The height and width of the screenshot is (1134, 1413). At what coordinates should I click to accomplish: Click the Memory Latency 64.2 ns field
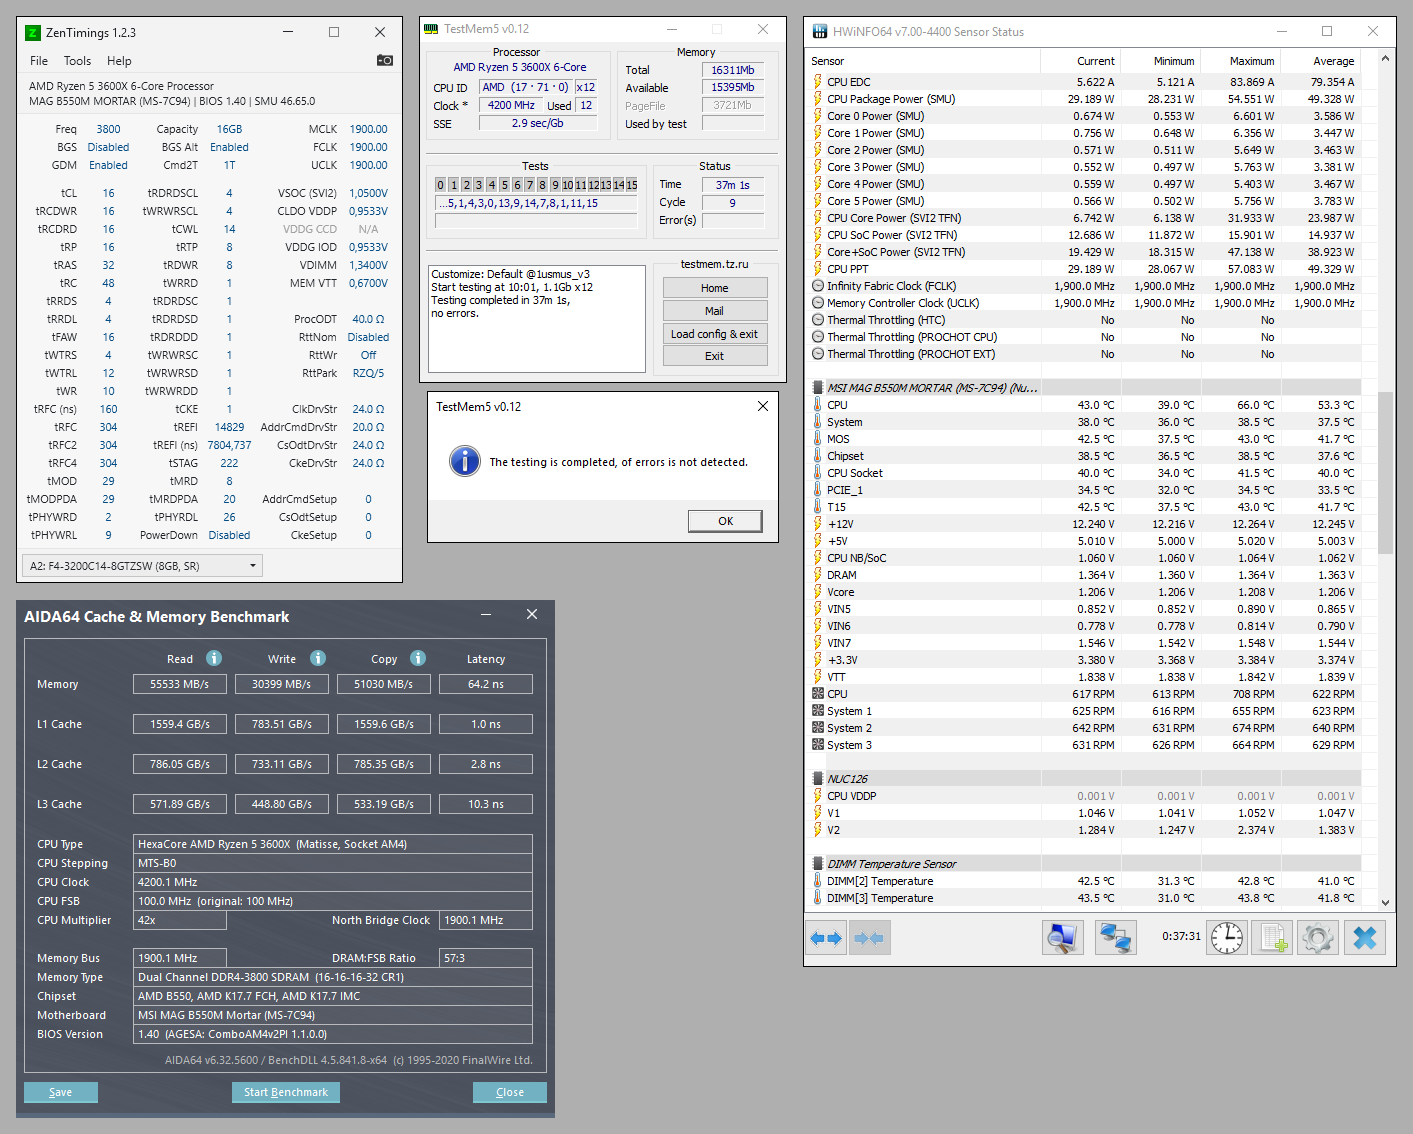(x=486, y=684)
